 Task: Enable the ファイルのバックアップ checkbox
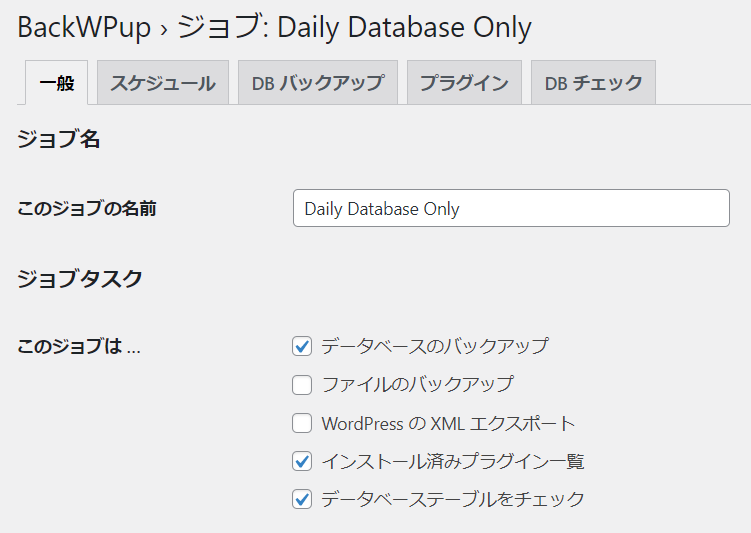click(302, 385)
